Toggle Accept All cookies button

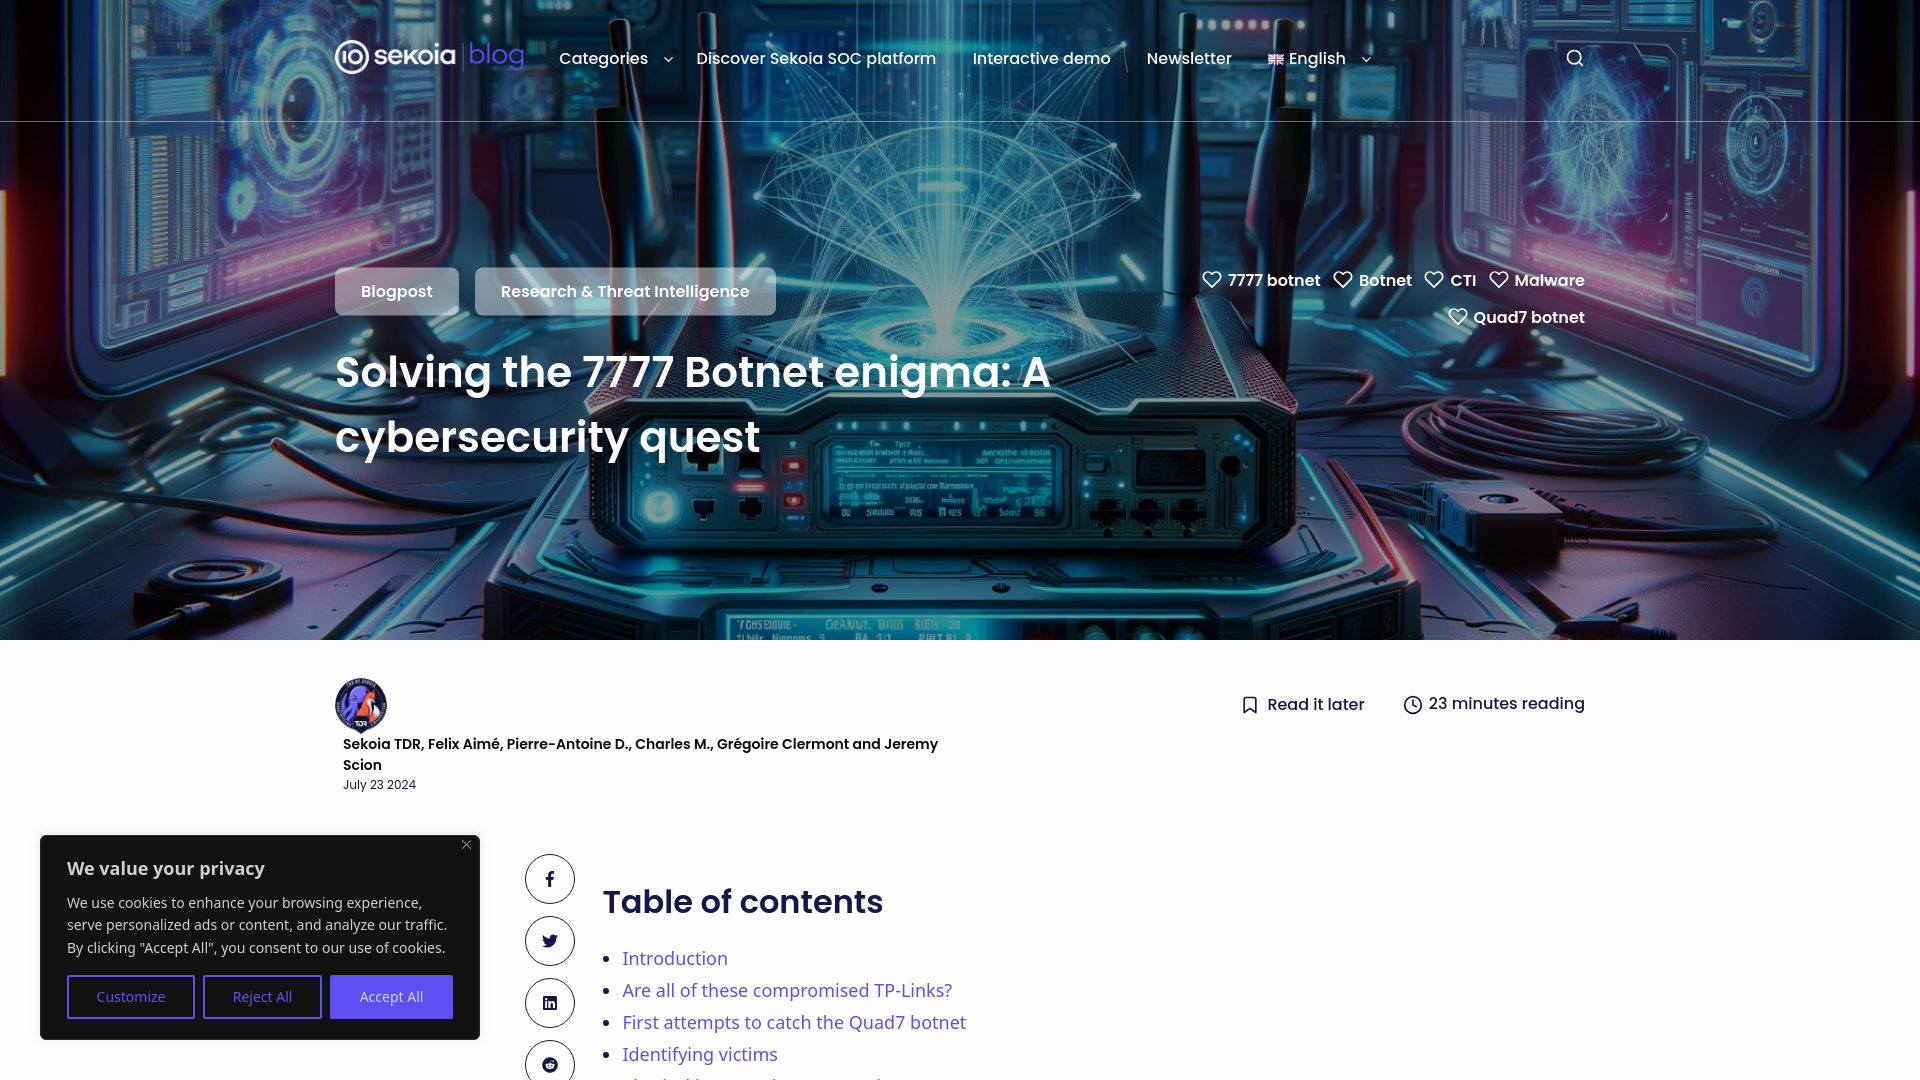392,997
